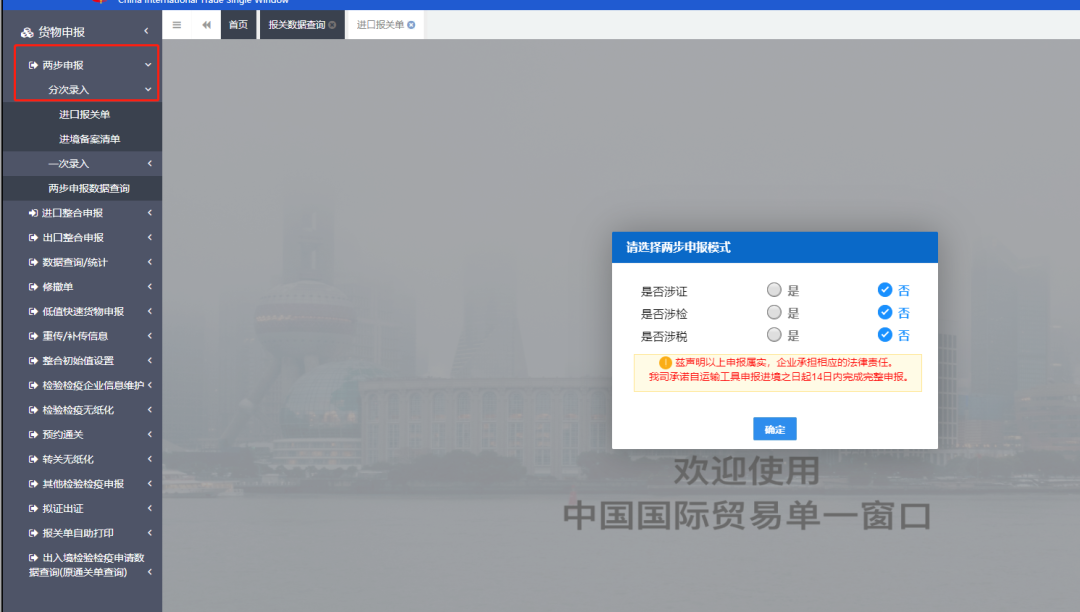Screen dimensions: 1080x612
Task: Click the 确定 button
Action: (x=775, y=429)
